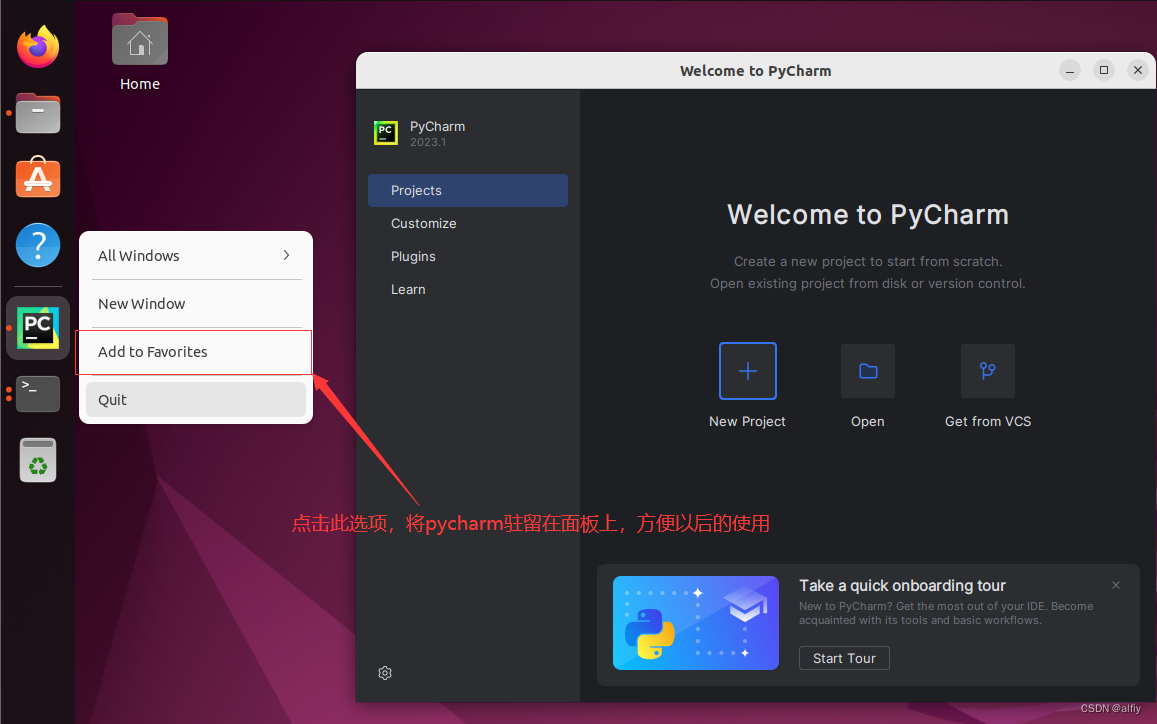
Task: Click the Get from VCS label
Action: coord(988,421)
